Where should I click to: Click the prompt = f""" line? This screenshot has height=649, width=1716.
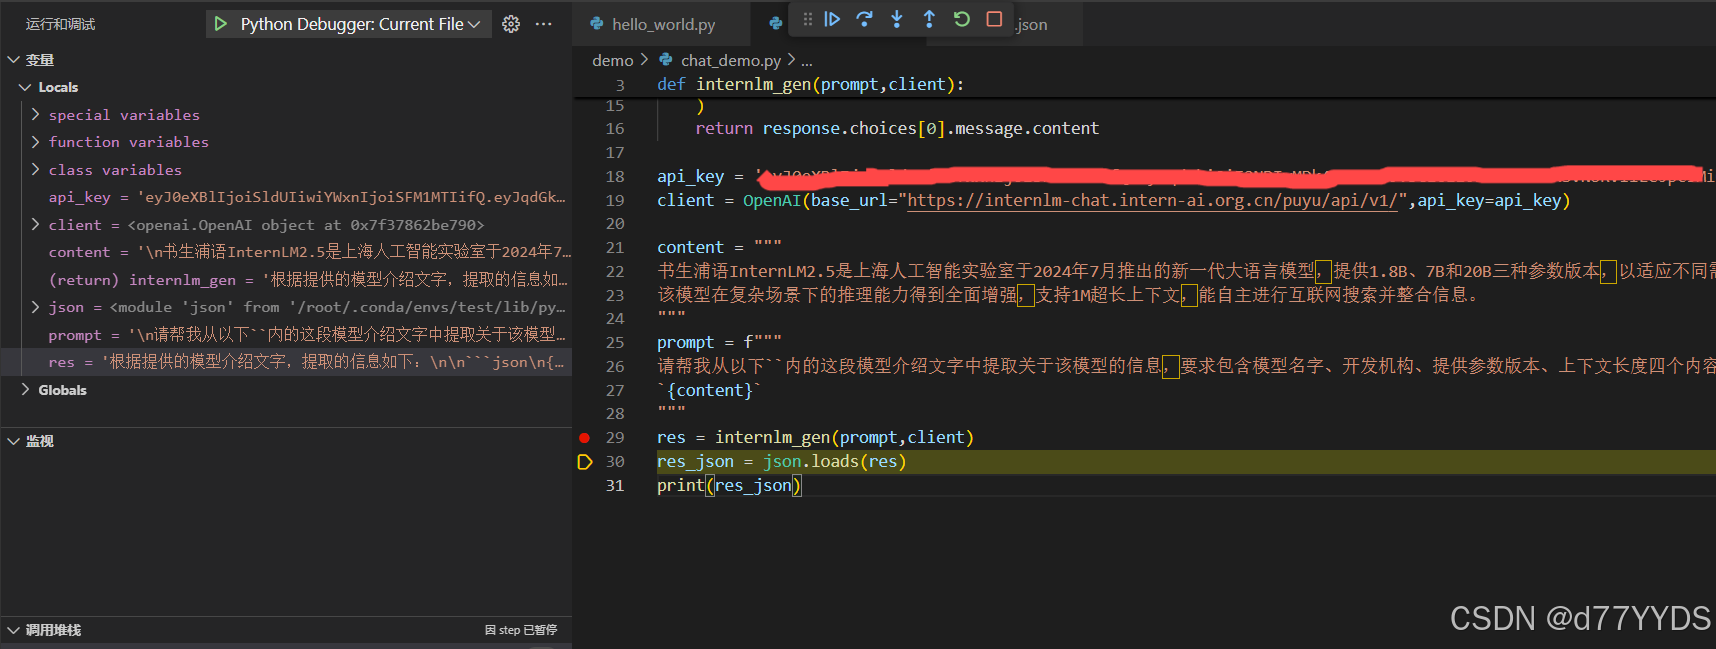click(x=719, y=342)
